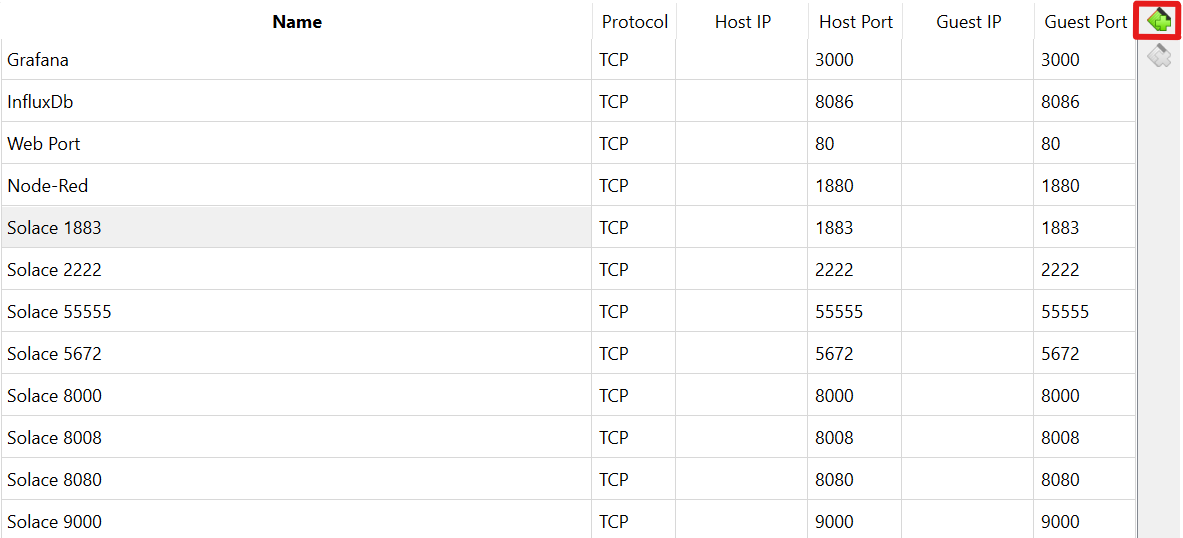Click guest port cell for Solace 8000
The height and width of the screenshot is (538, 1183).
point(1083,396)
